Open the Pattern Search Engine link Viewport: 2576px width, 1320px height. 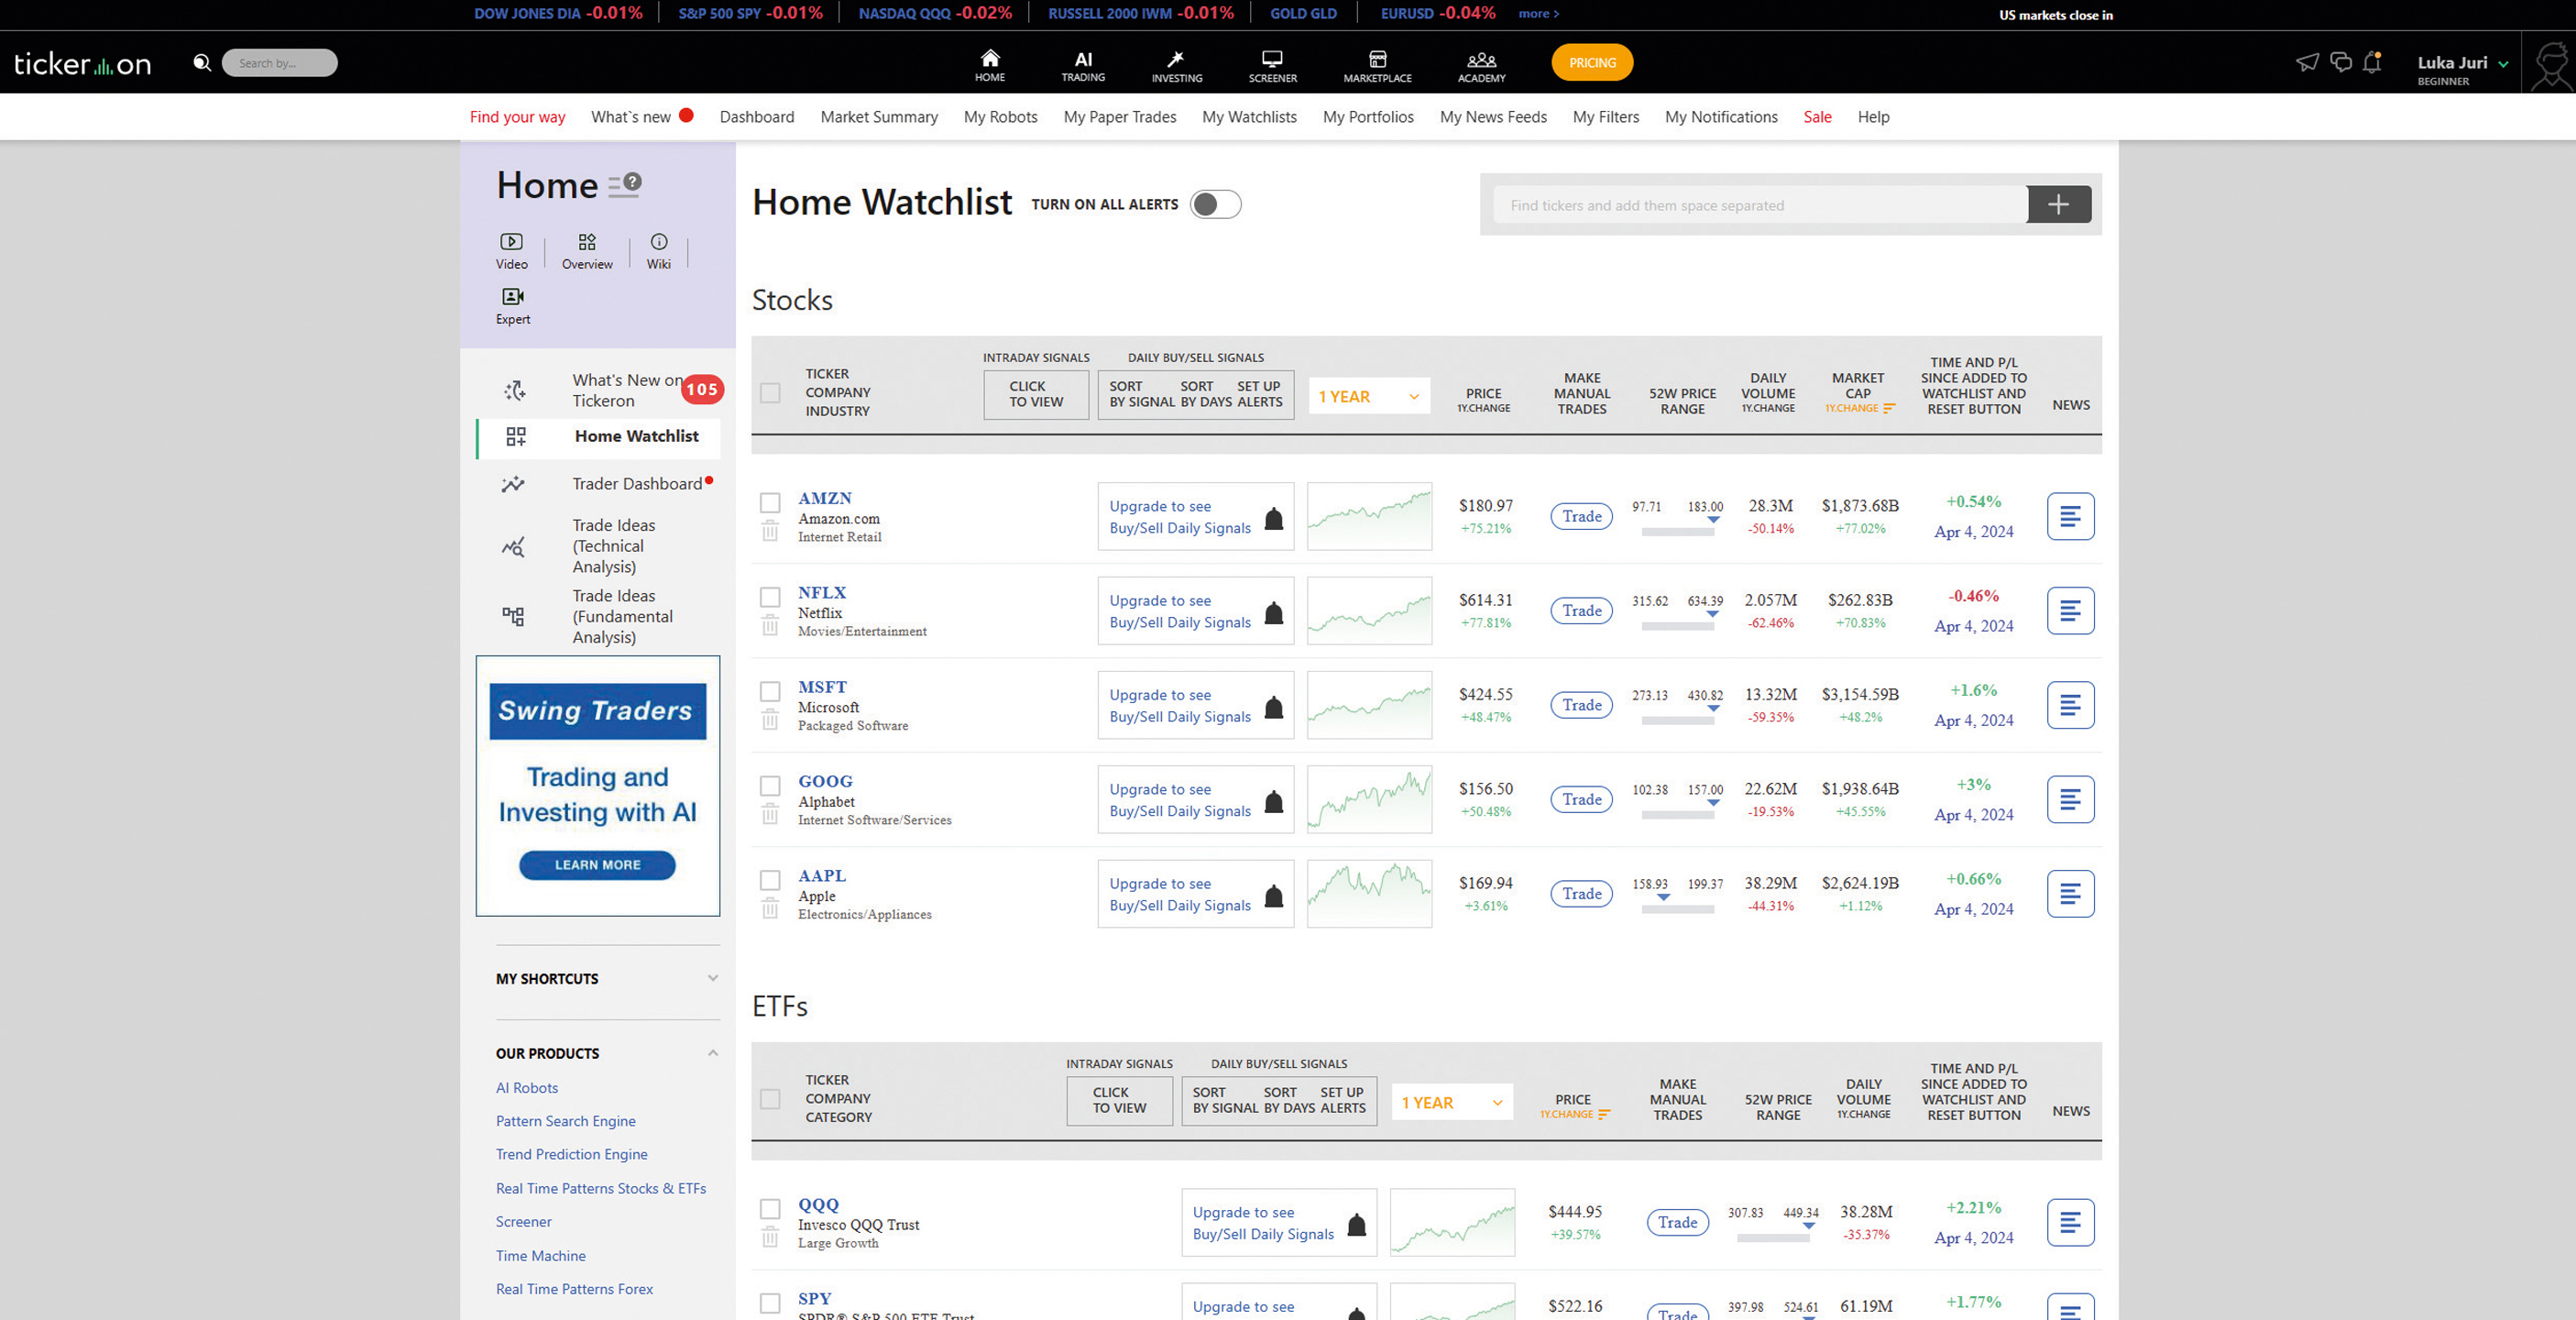click(565, 1120)
